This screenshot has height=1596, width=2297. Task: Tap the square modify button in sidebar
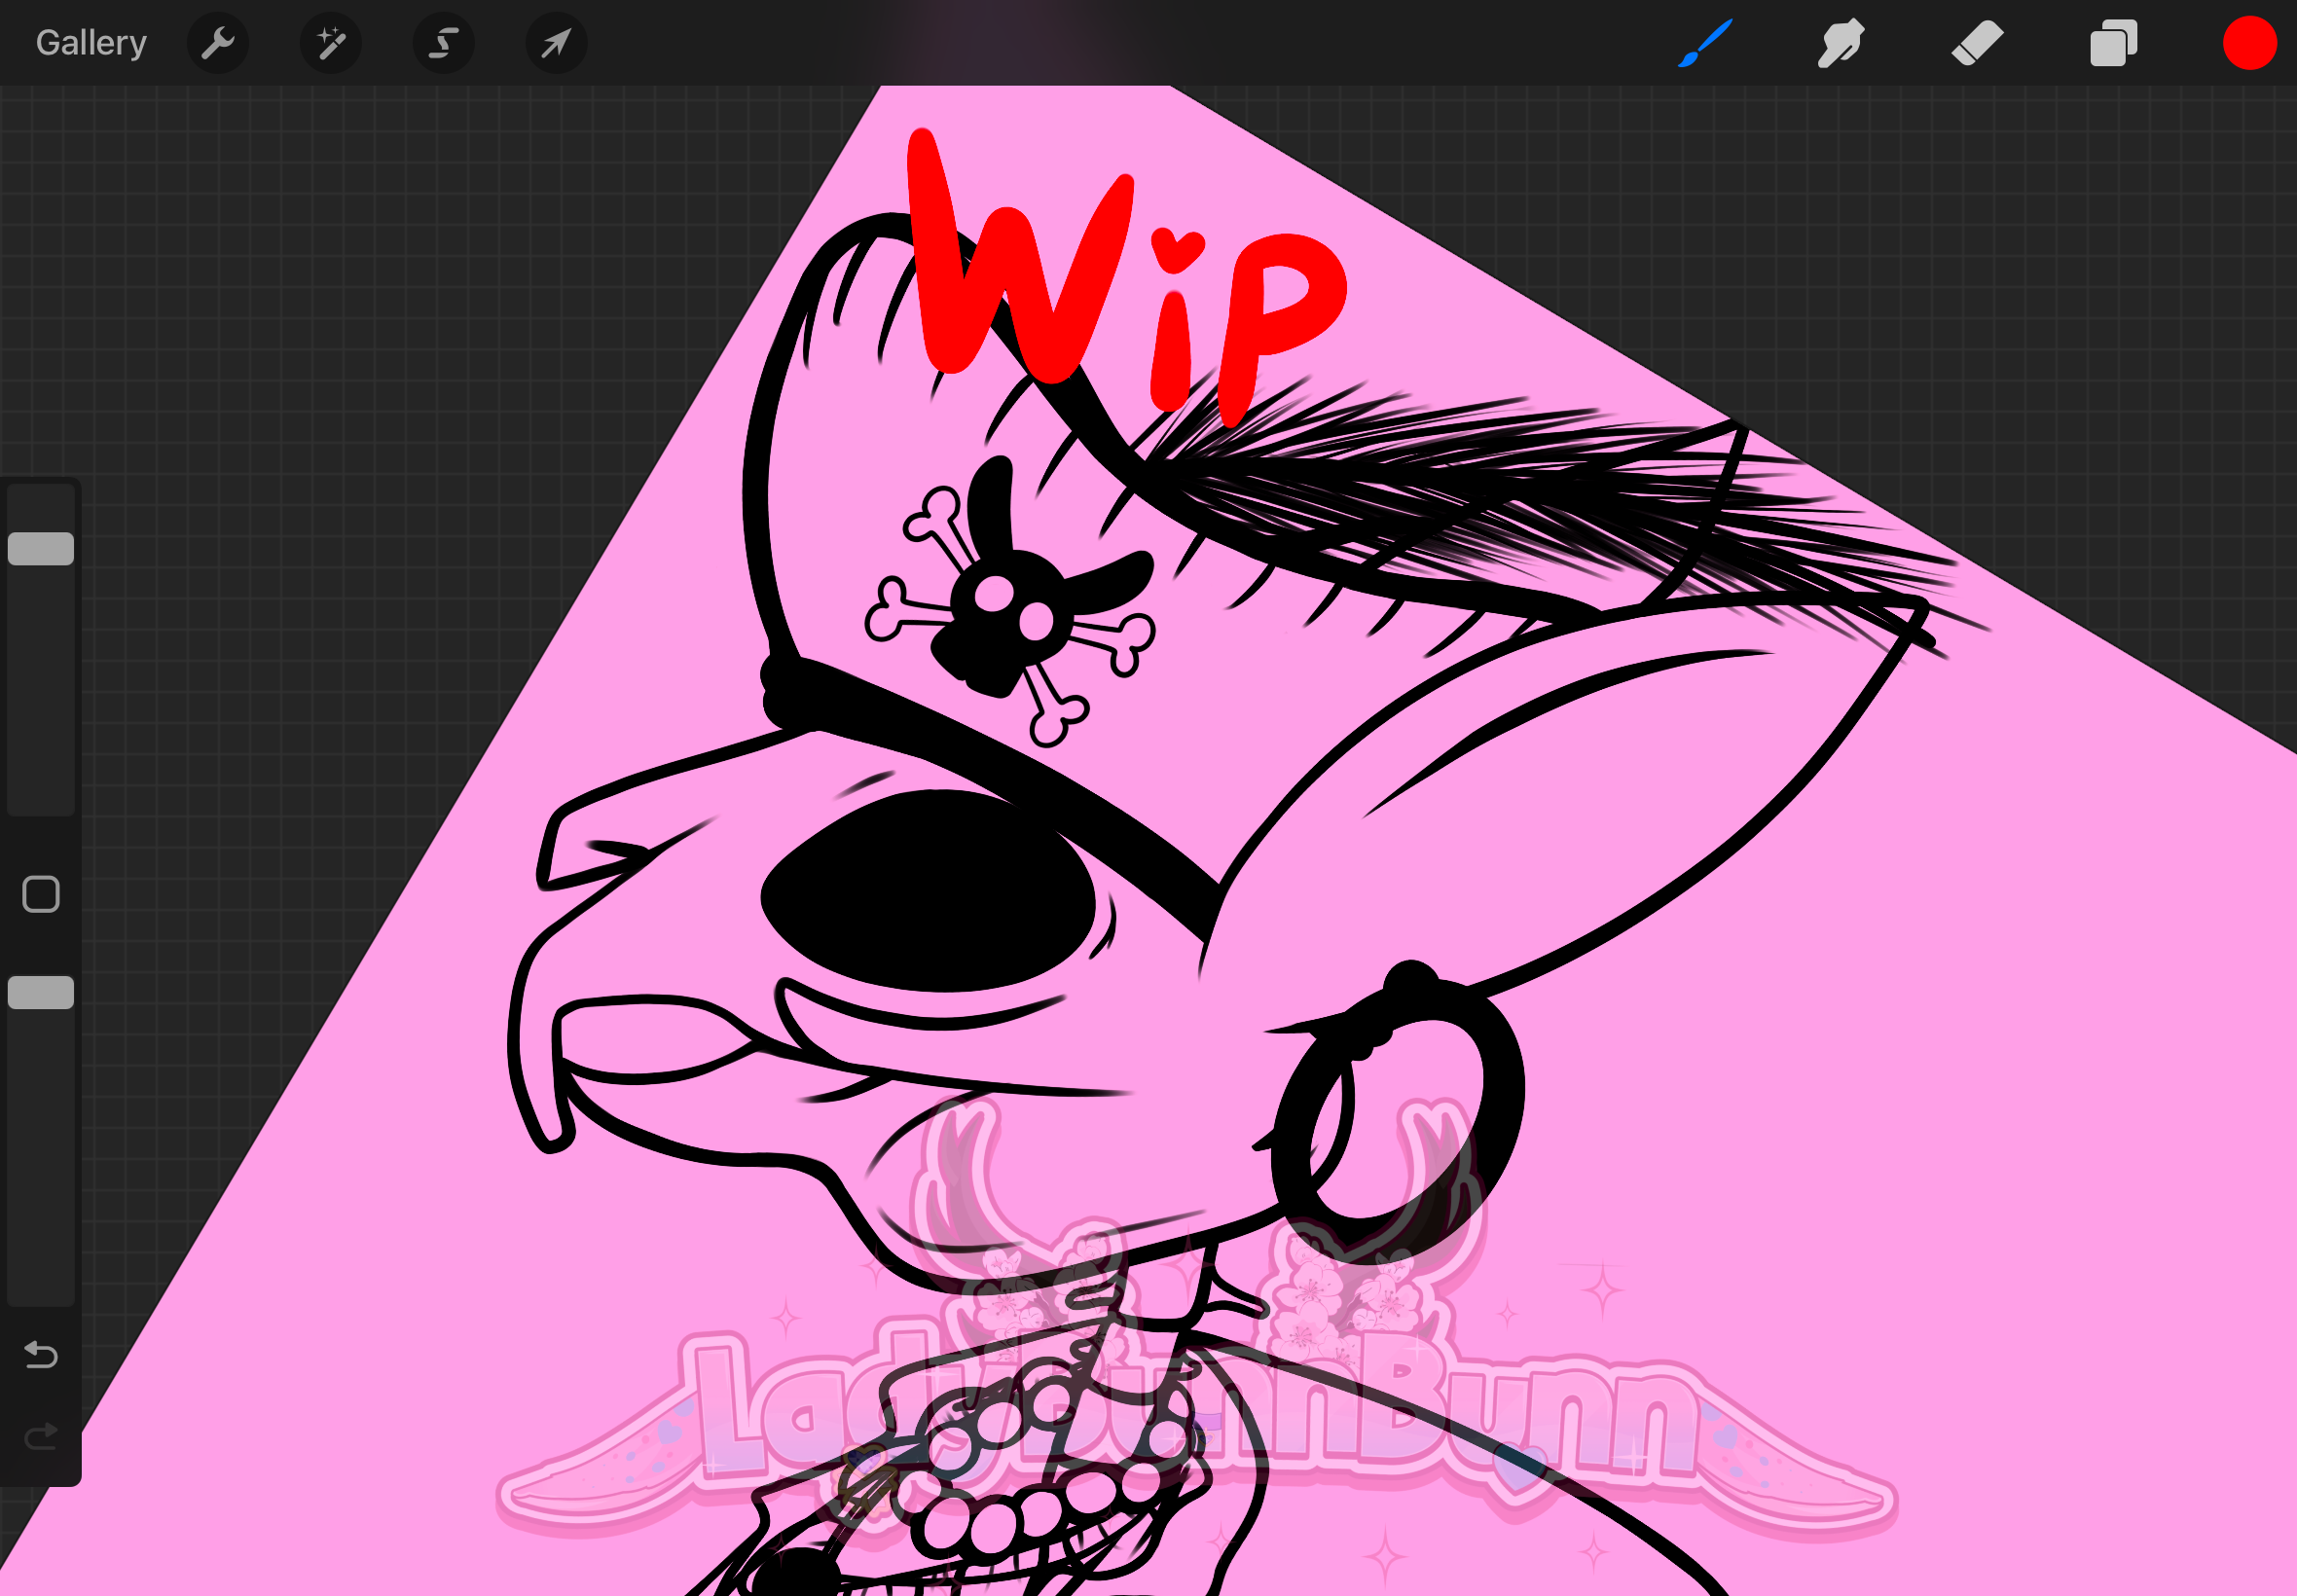click(41, 894)
